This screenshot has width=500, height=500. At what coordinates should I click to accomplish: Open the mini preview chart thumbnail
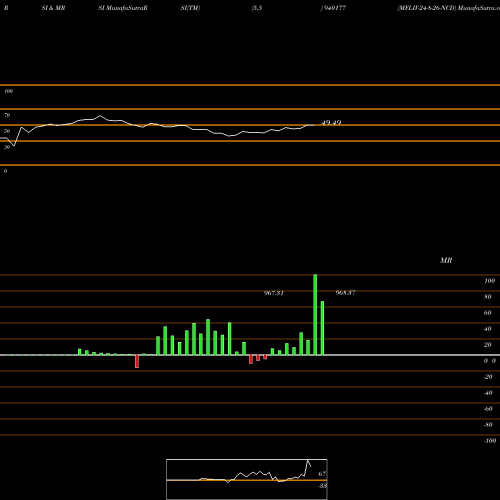(x=247, y=479)
